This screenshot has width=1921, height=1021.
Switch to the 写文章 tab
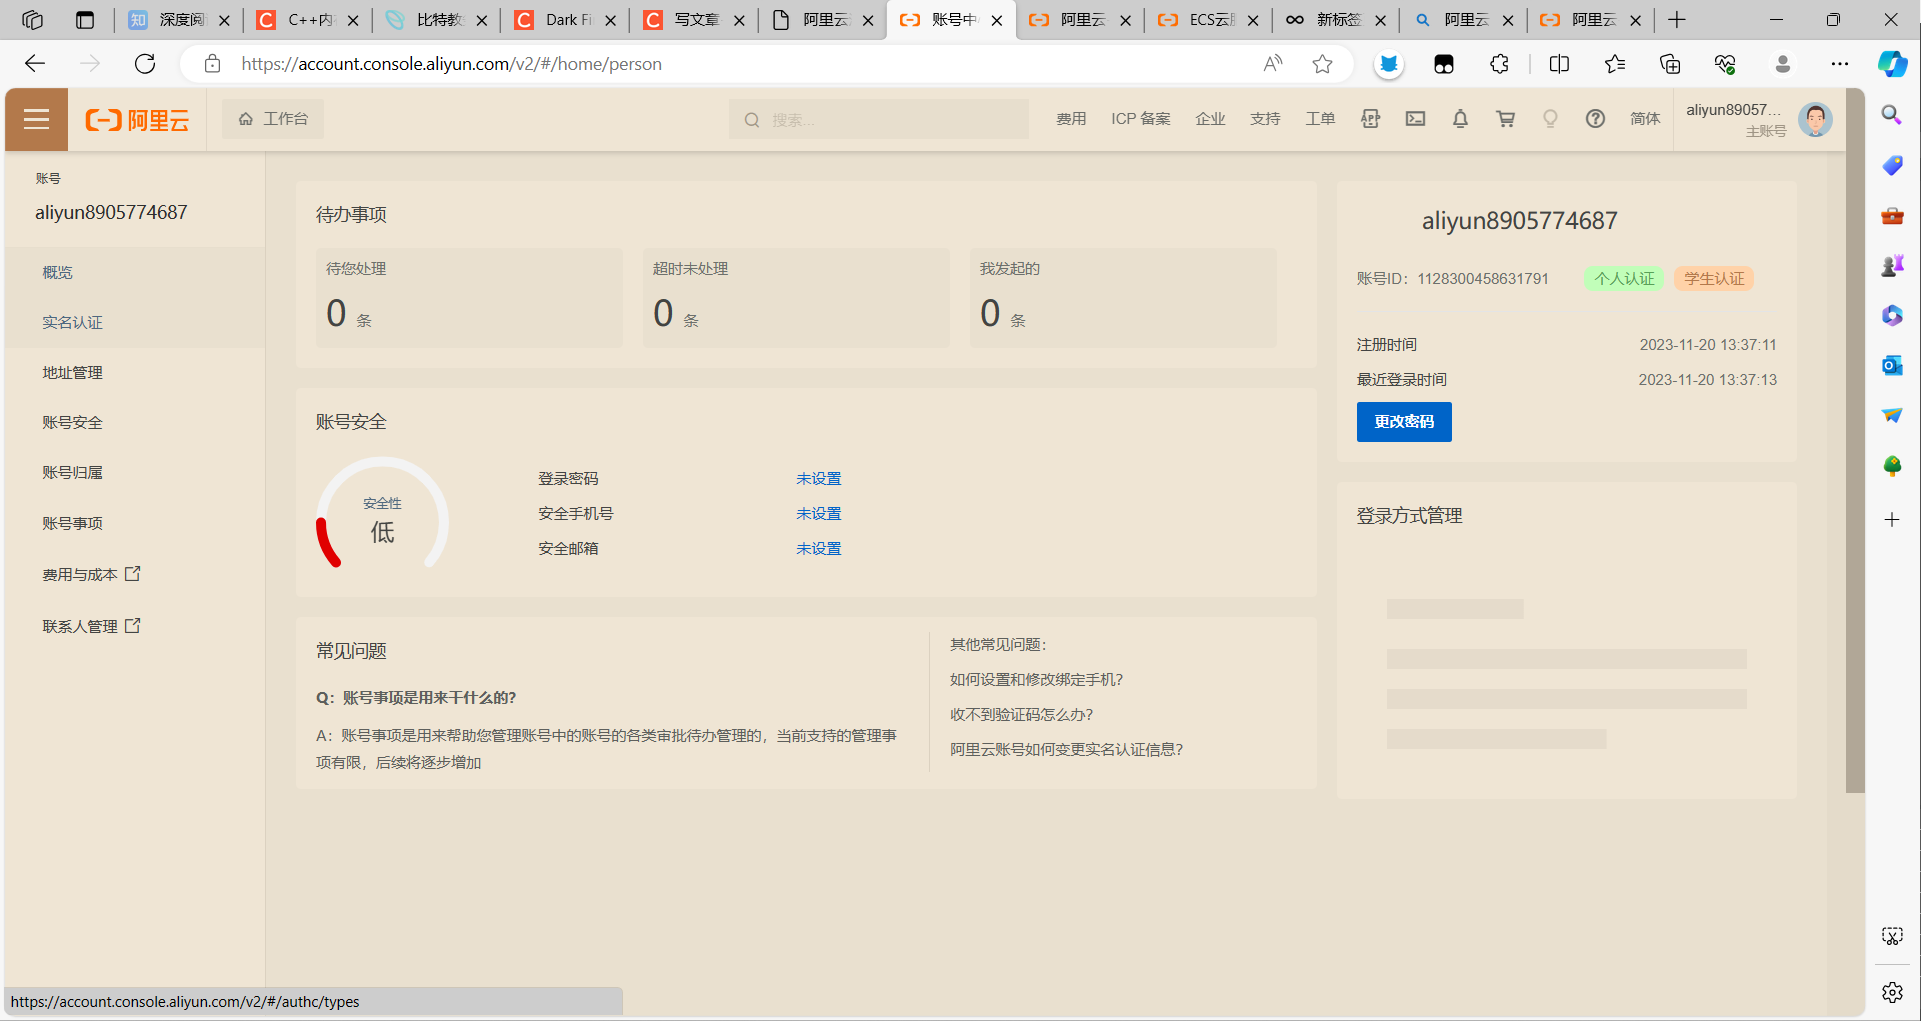(x=695, y=20)
